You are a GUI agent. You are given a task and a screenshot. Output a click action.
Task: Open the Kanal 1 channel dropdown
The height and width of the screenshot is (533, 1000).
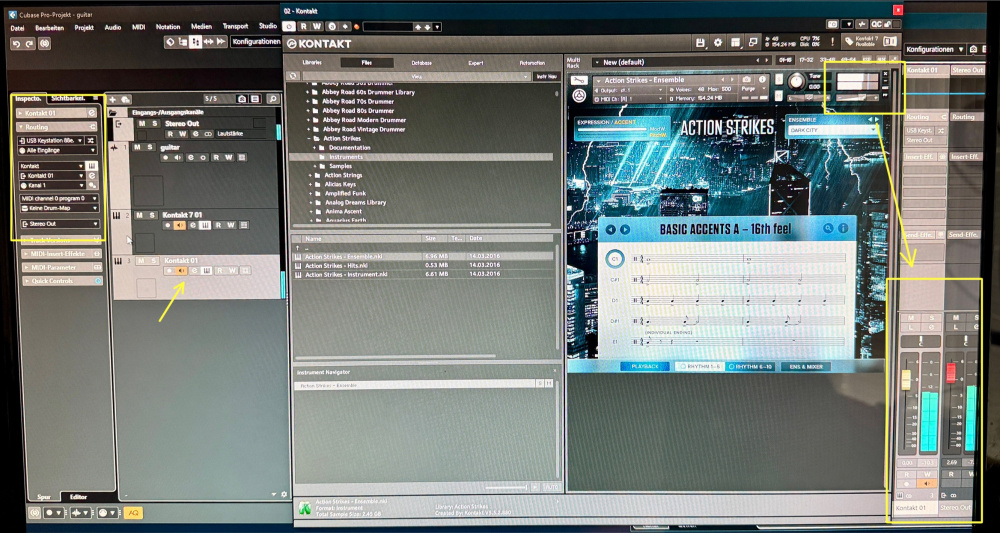coord(53,185)
